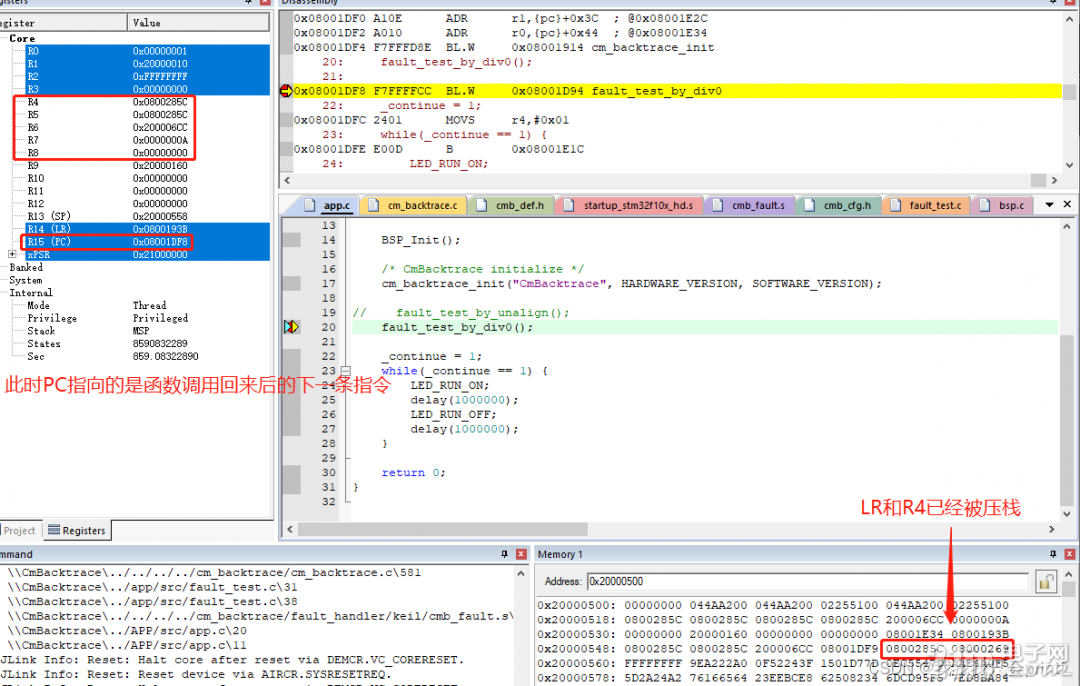Select the R3 register row
Image resolution: width=1080 pixels, height=686 pixels.
click(x=147, y=90)
